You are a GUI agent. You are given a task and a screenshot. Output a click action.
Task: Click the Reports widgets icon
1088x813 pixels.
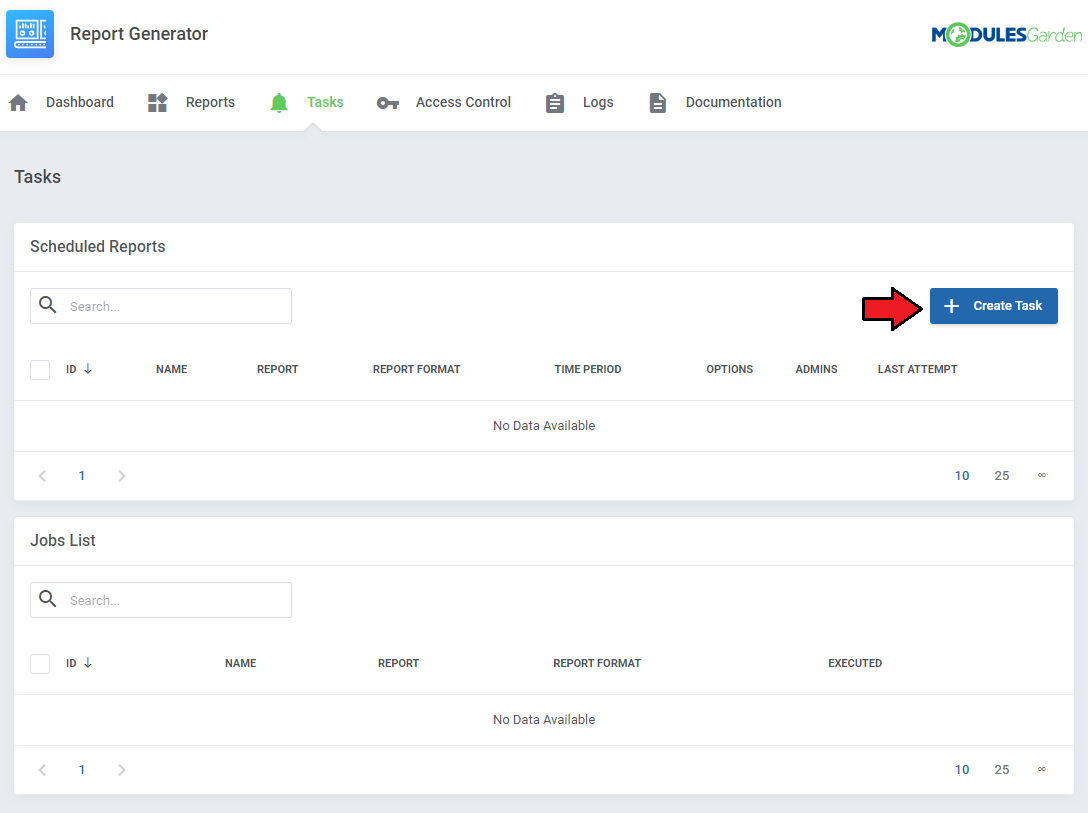[158, 103]
